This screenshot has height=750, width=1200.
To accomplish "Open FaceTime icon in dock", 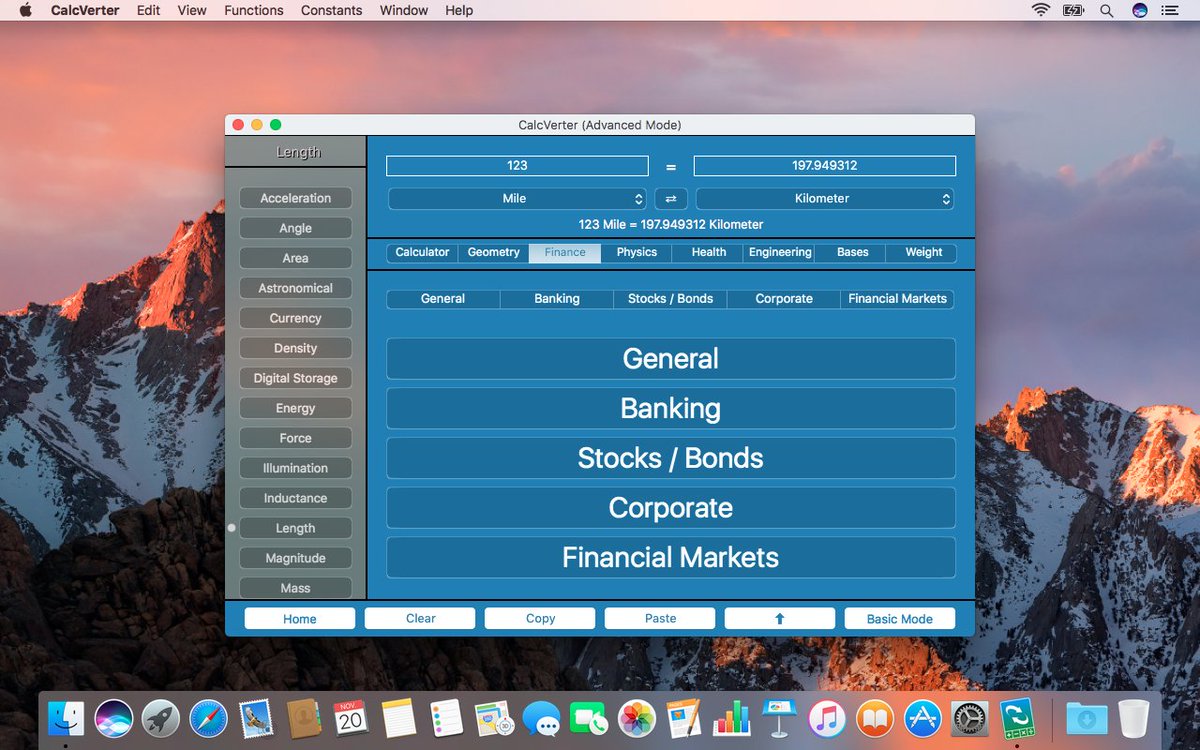I will pos(589,718).
